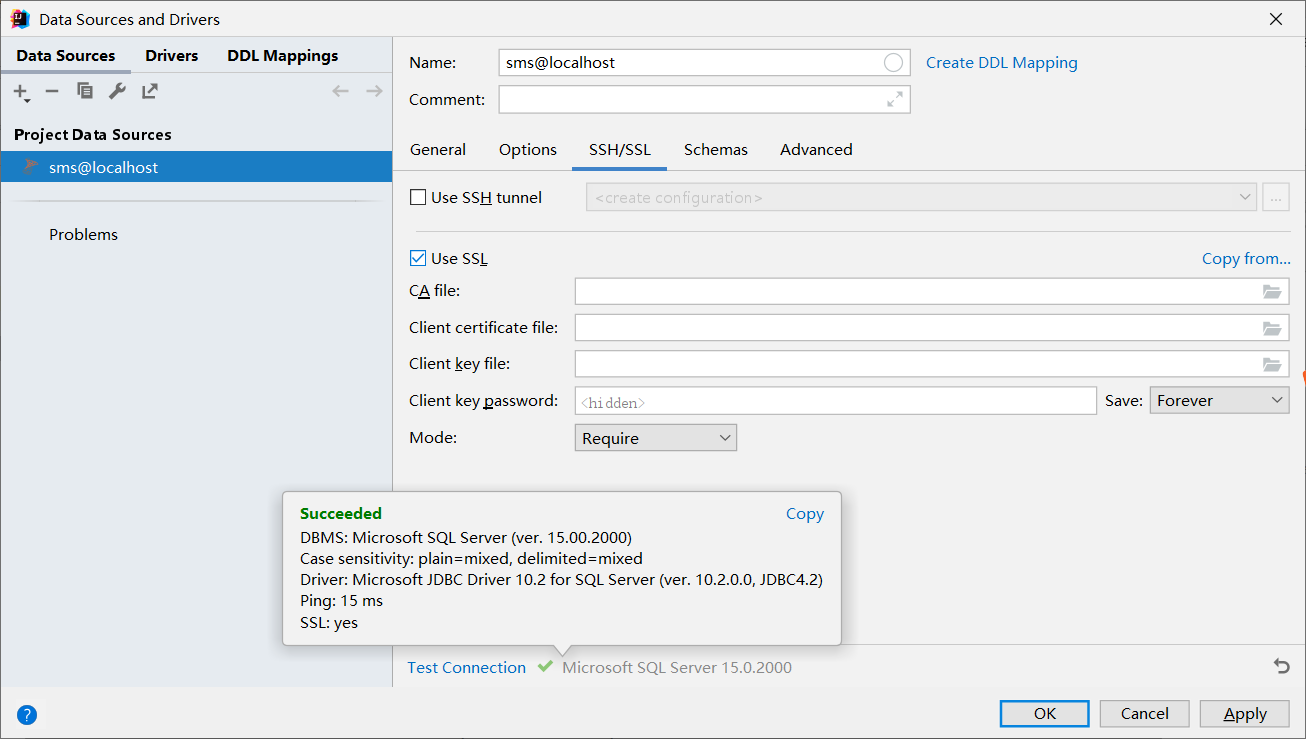The image size is (1306, 739).
Task: Uncheck the Use SSL checkbox
Action: 418,259
